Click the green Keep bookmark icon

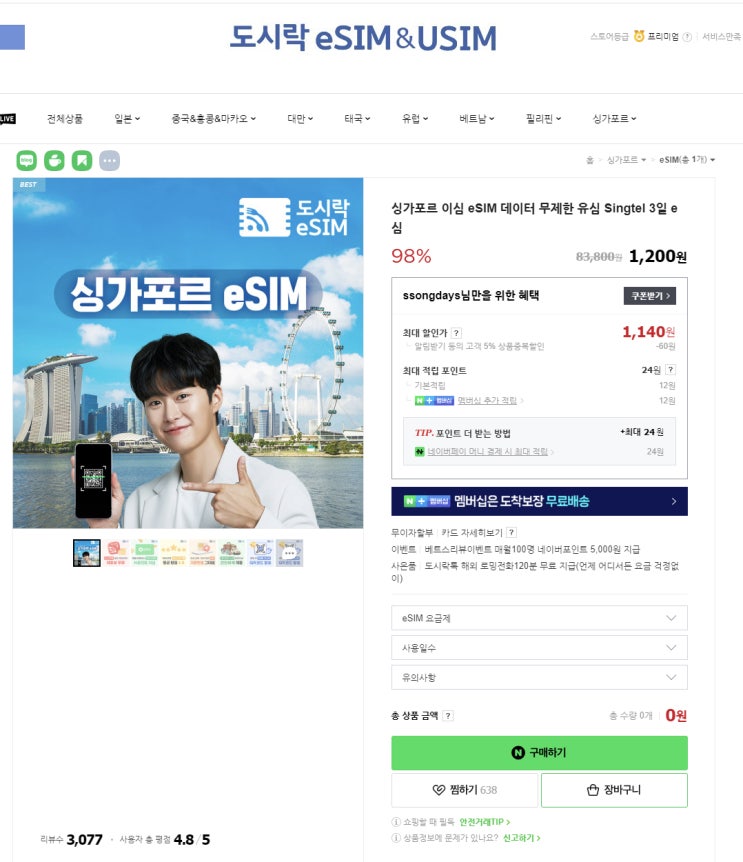82,161
